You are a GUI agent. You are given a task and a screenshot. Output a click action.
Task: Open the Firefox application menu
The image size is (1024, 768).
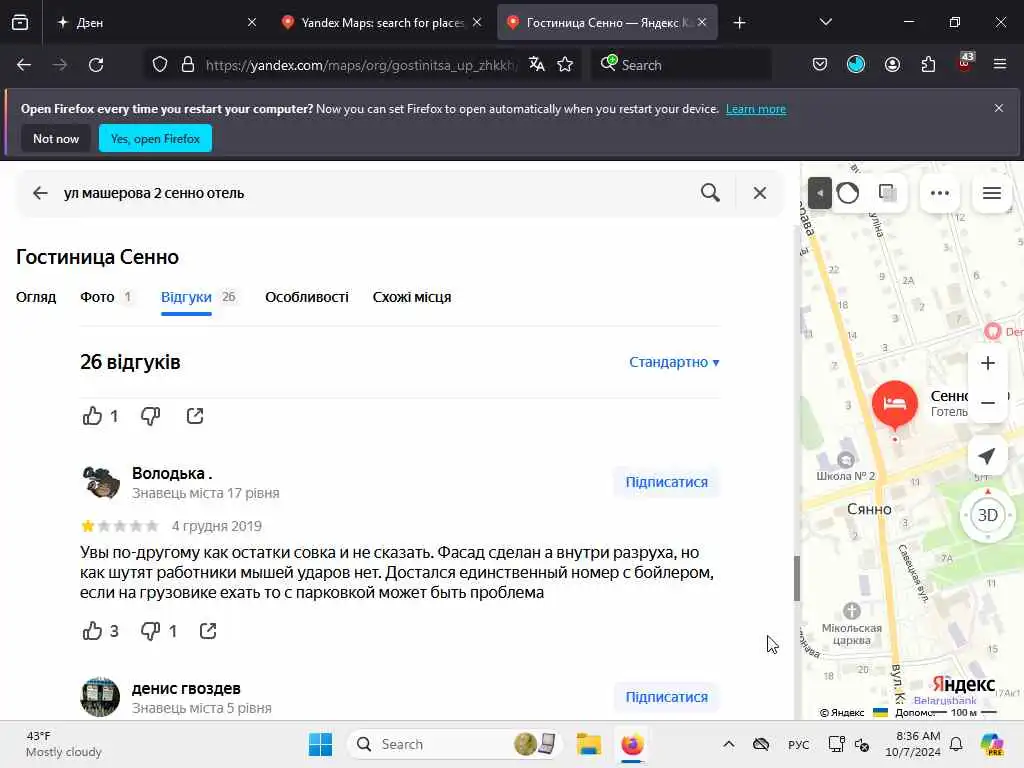click(x=1000, y=65)
